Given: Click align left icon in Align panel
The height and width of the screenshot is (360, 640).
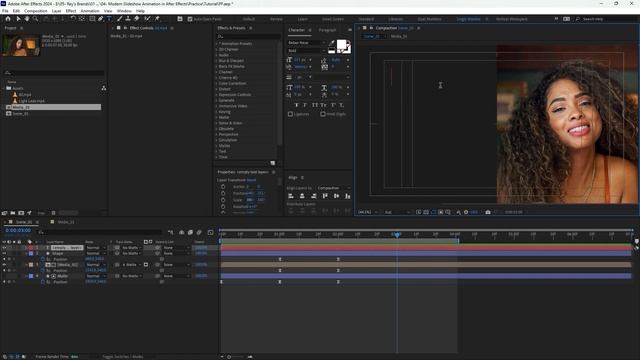Looking at the screenshot, I should 291,196.
